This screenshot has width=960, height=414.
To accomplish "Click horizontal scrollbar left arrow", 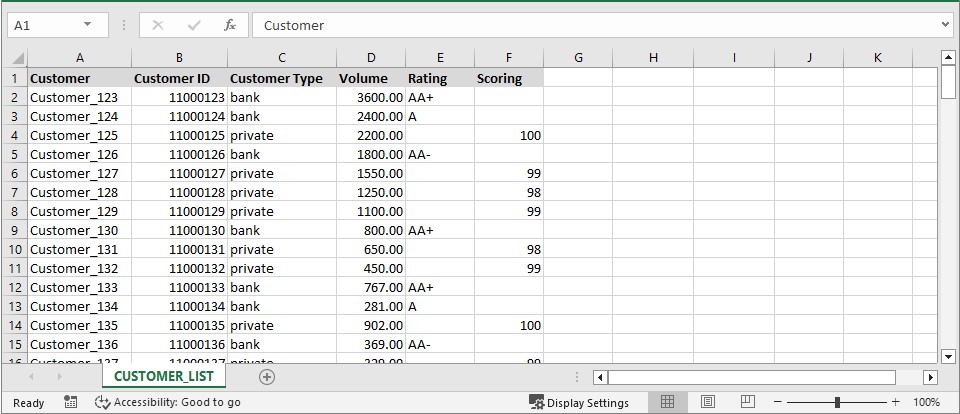I will pyautogui.click(x=600, y=377).
